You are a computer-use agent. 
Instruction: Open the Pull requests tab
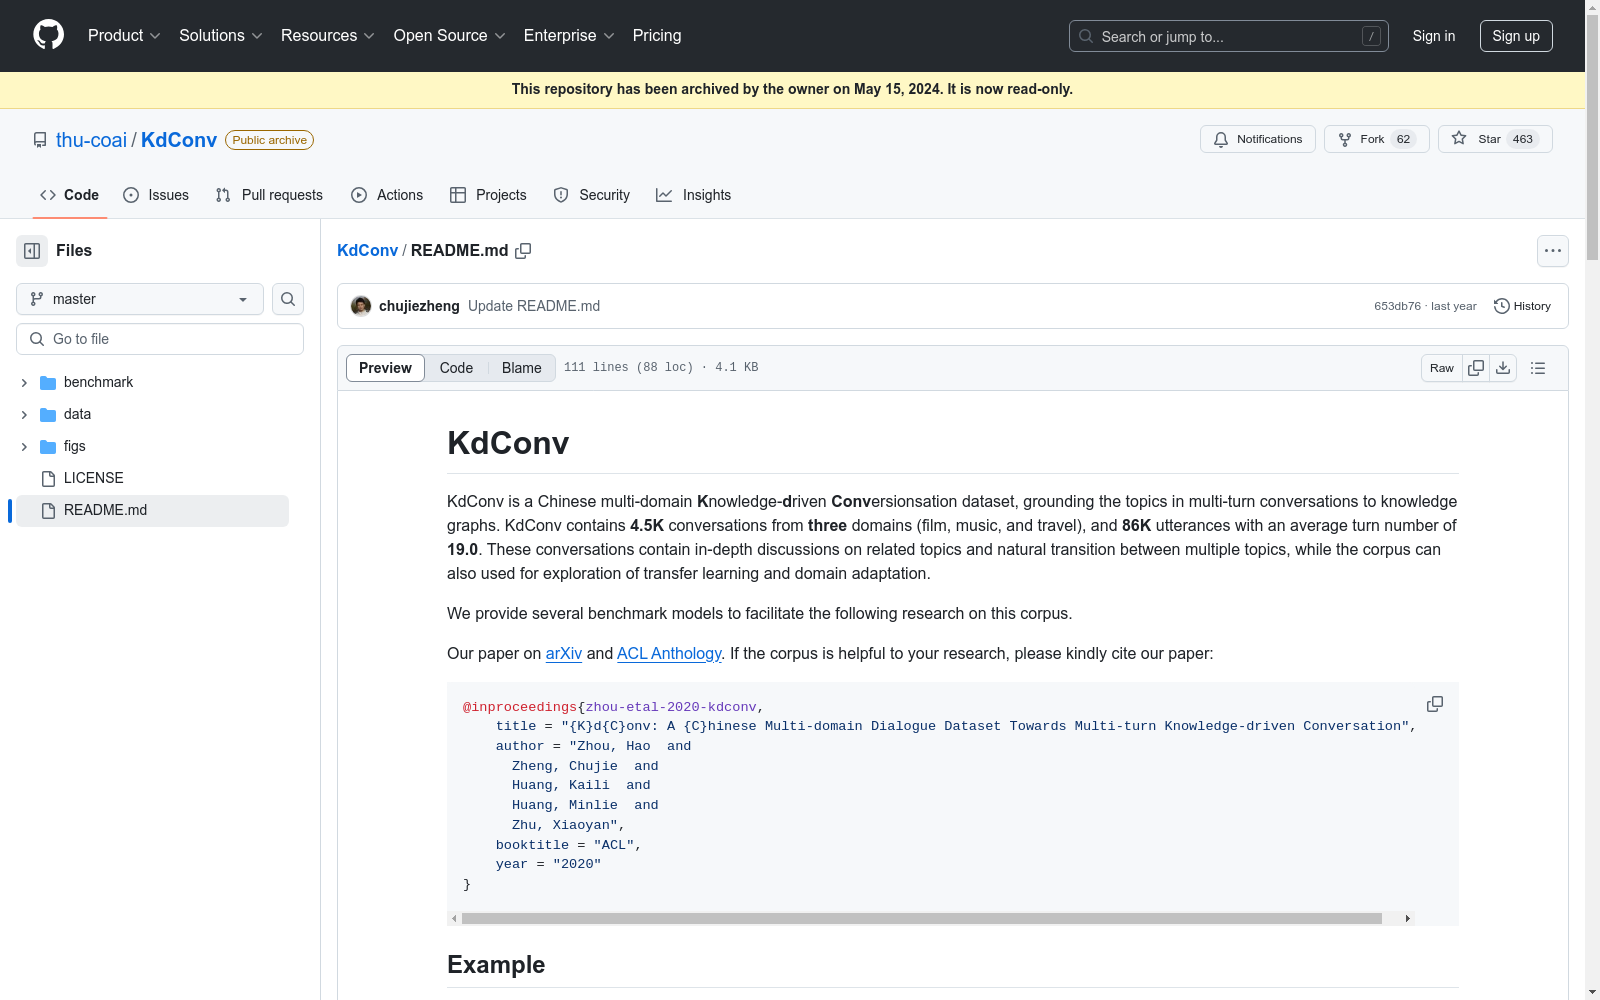click(x=269, y=195)
